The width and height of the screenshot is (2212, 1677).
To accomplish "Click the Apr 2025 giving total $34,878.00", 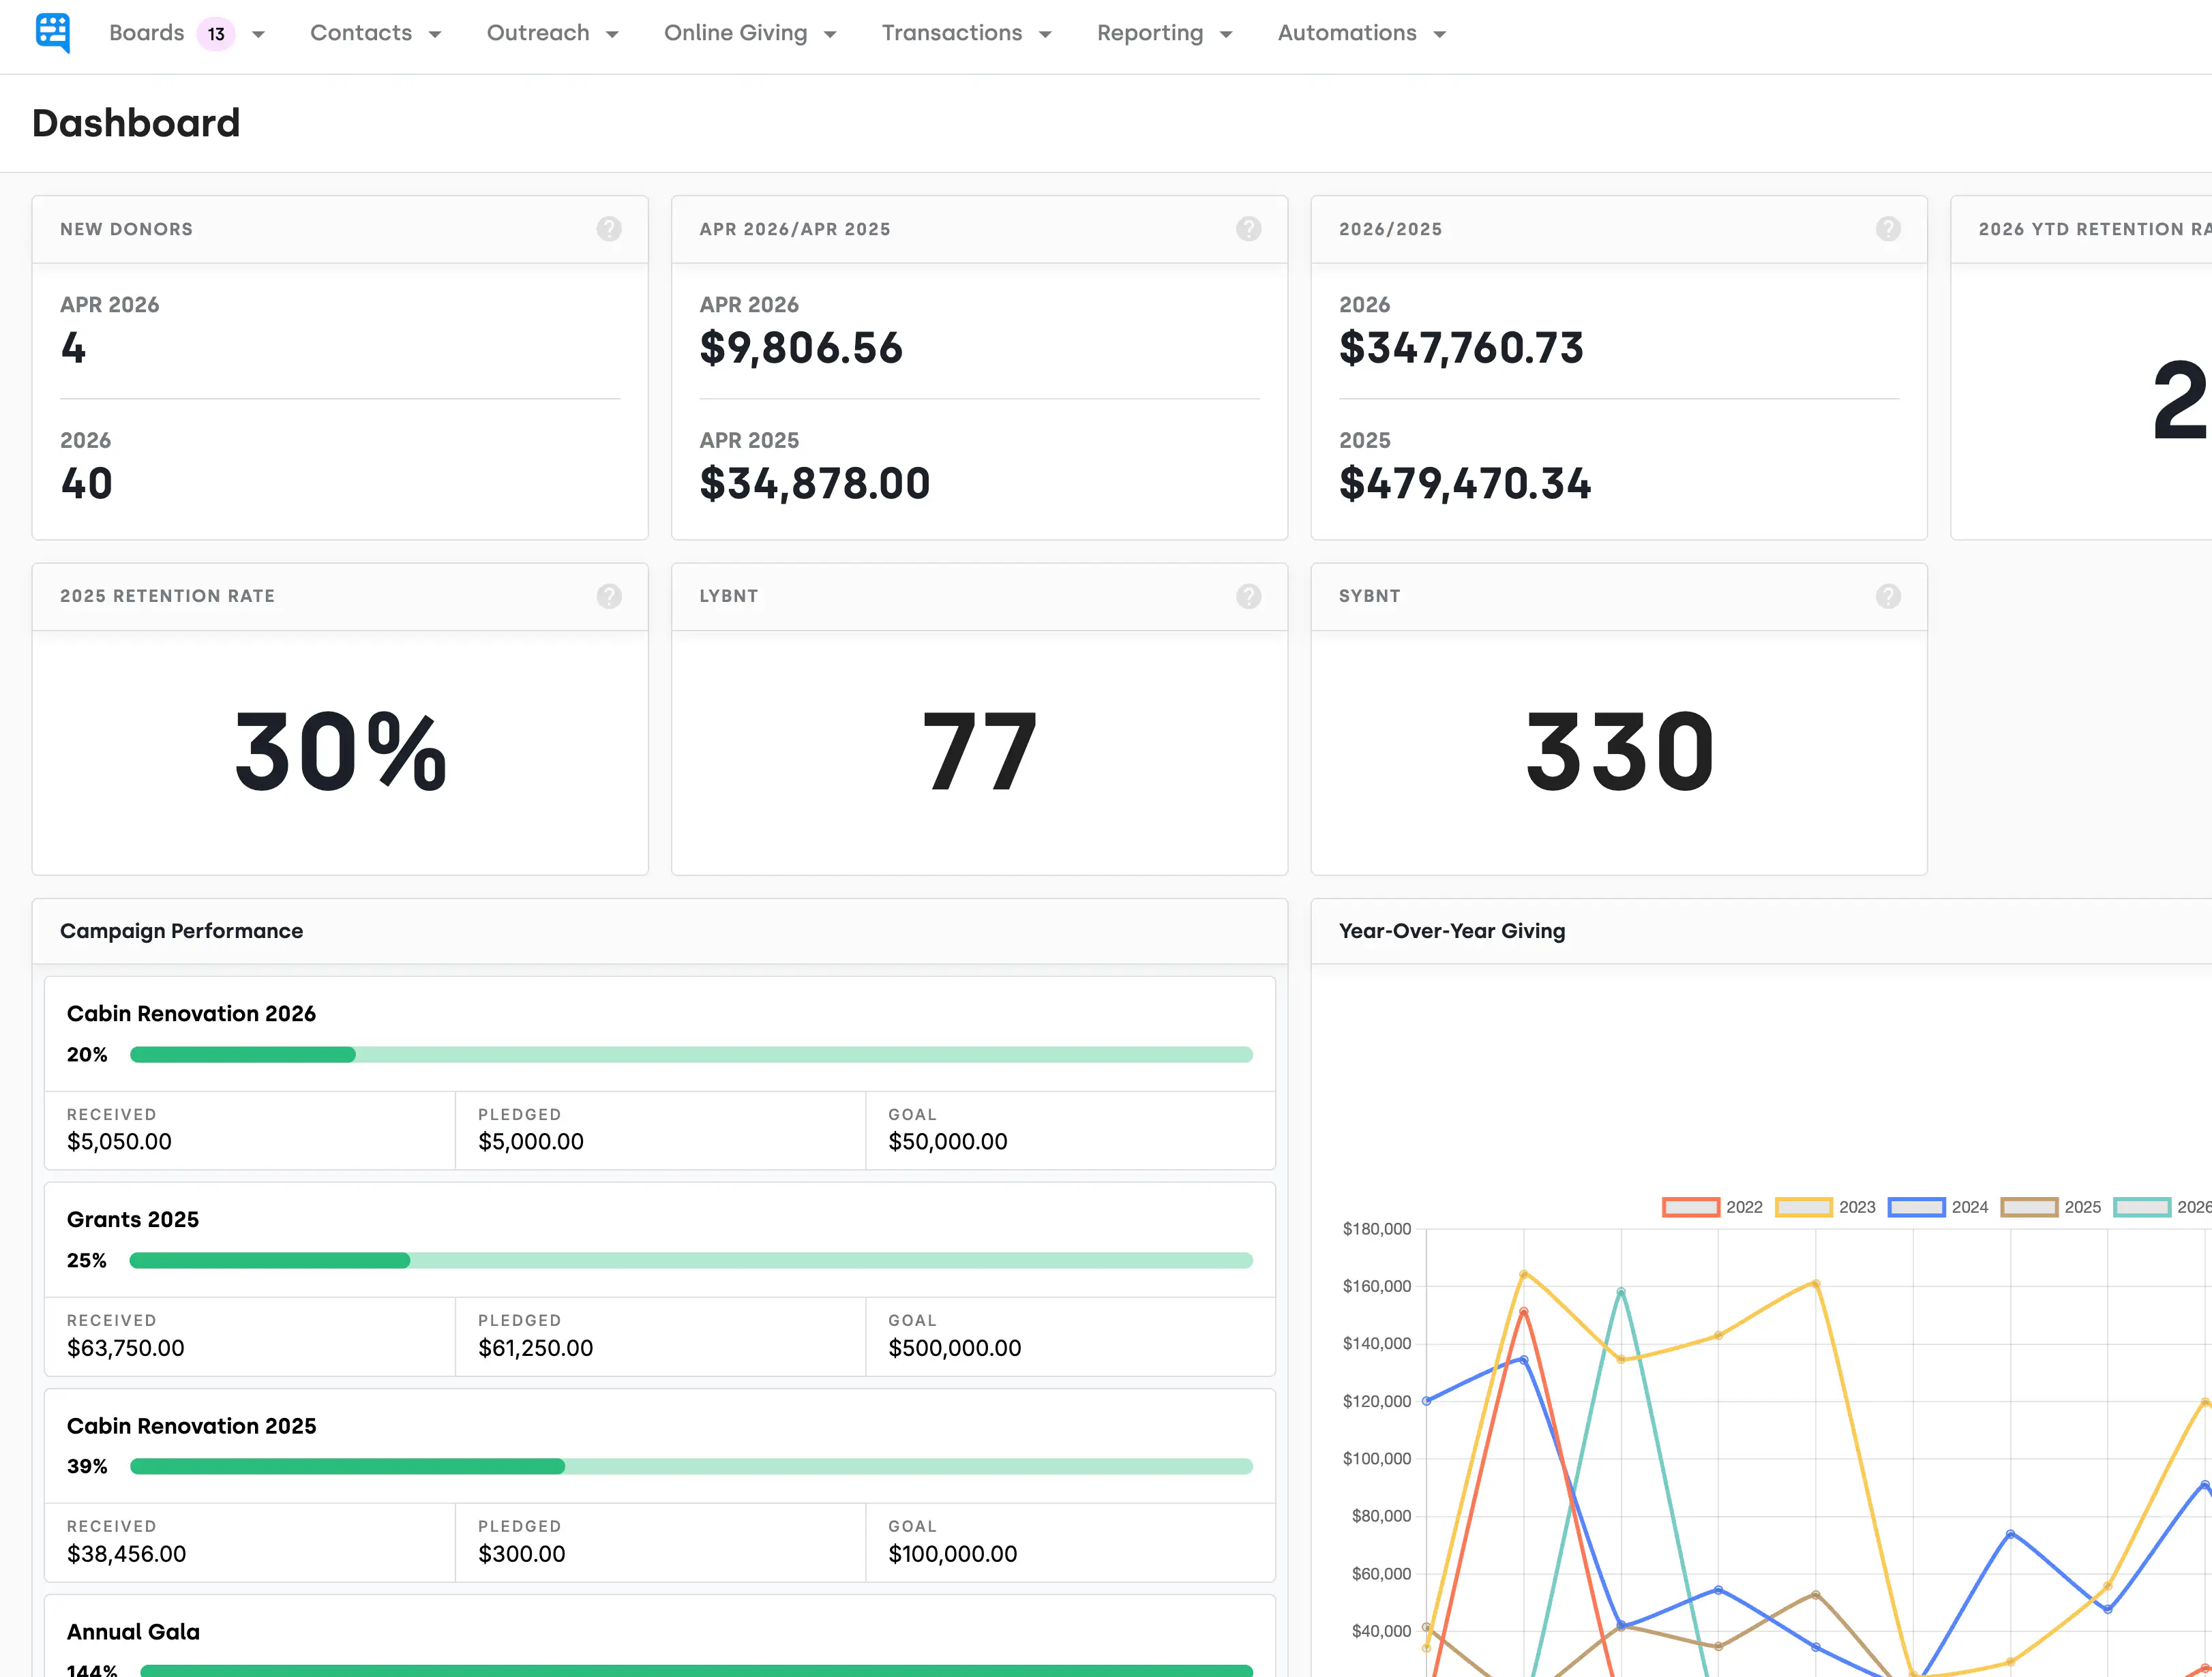I will [815, 484].
